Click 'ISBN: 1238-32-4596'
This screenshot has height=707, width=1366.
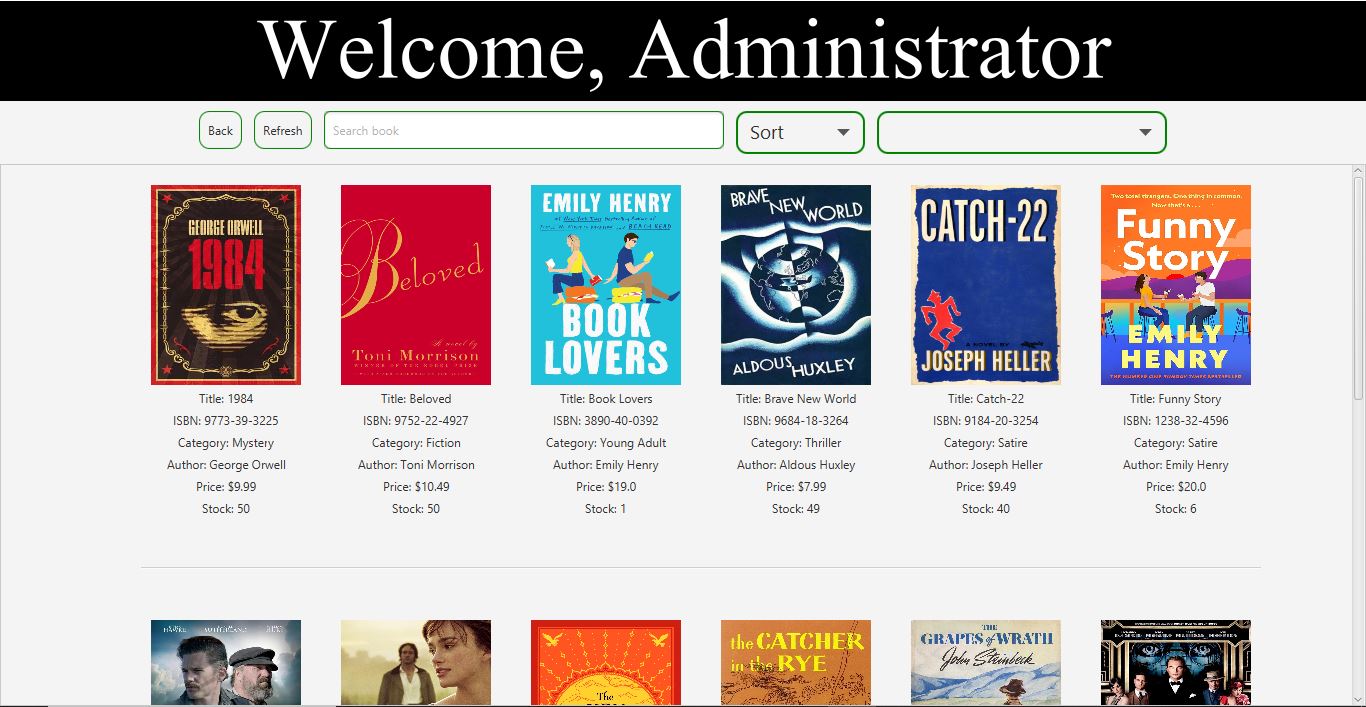click(1176, 421)
